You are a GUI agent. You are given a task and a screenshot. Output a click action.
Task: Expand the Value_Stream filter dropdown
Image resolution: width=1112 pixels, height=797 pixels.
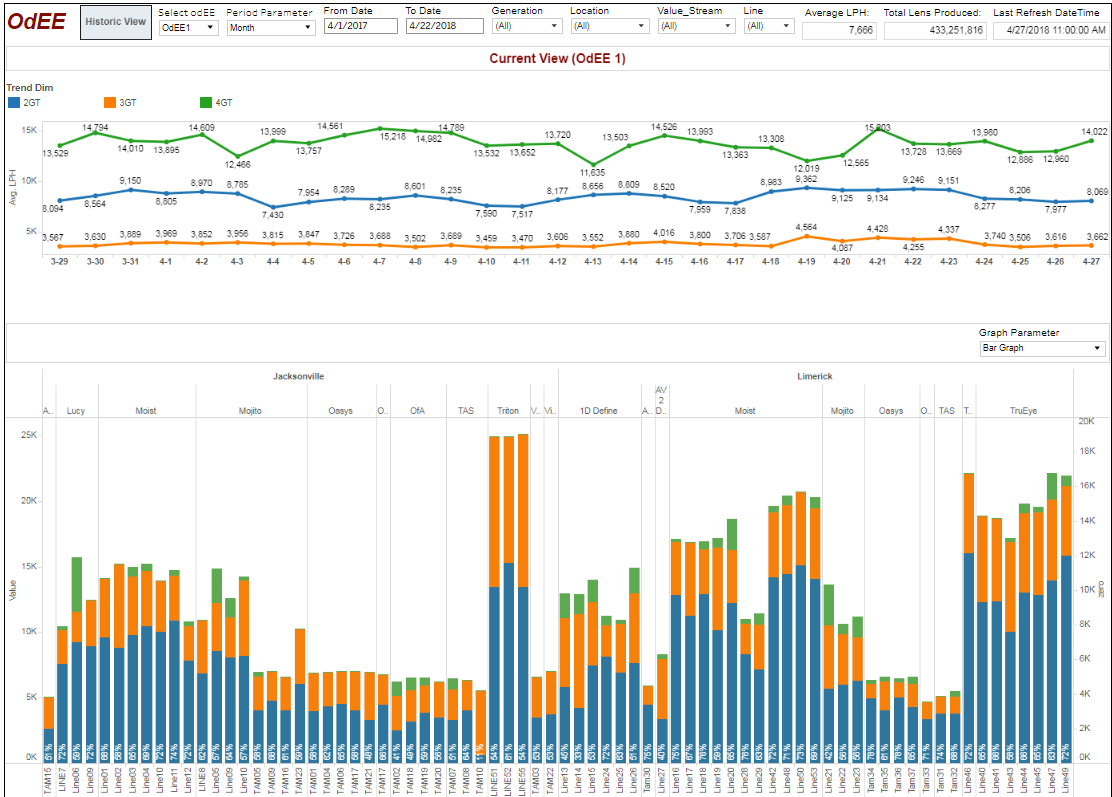pos(696,26)
